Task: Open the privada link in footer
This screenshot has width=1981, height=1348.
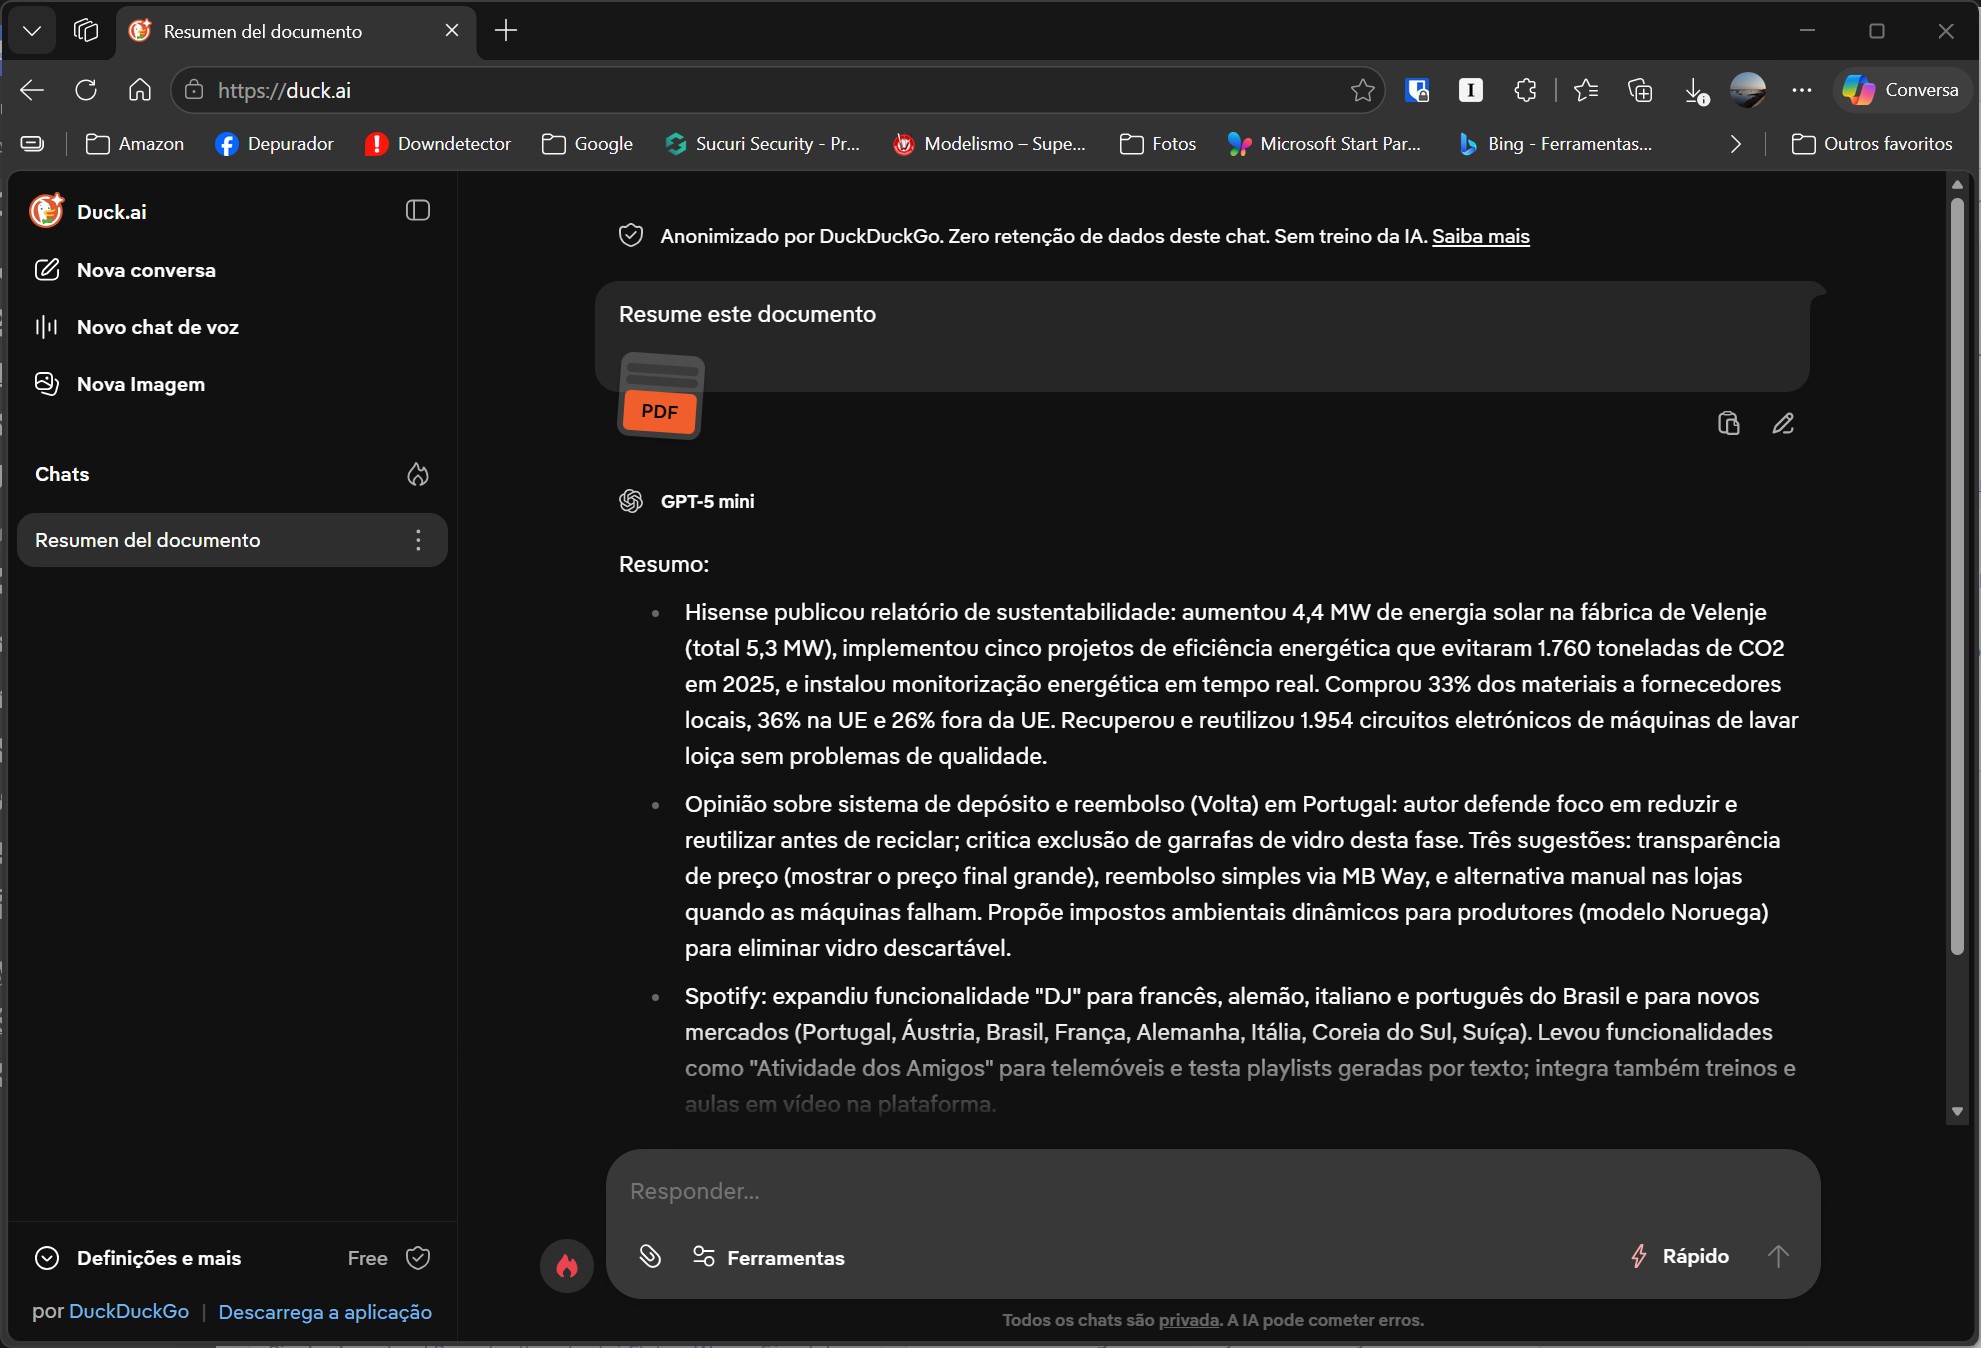Action: point(1188,1320)
